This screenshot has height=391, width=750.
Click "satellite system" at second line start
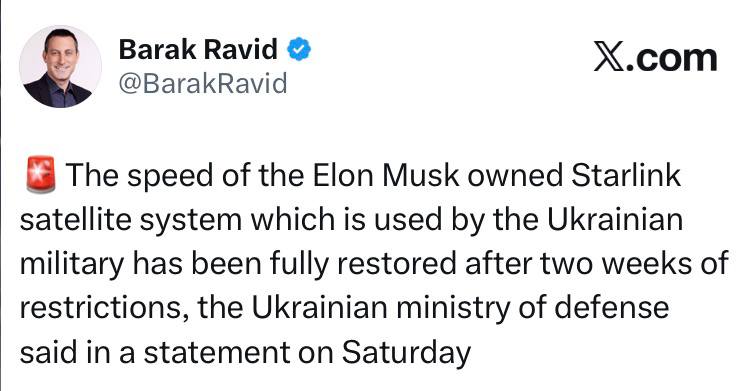tap(131, 220)
